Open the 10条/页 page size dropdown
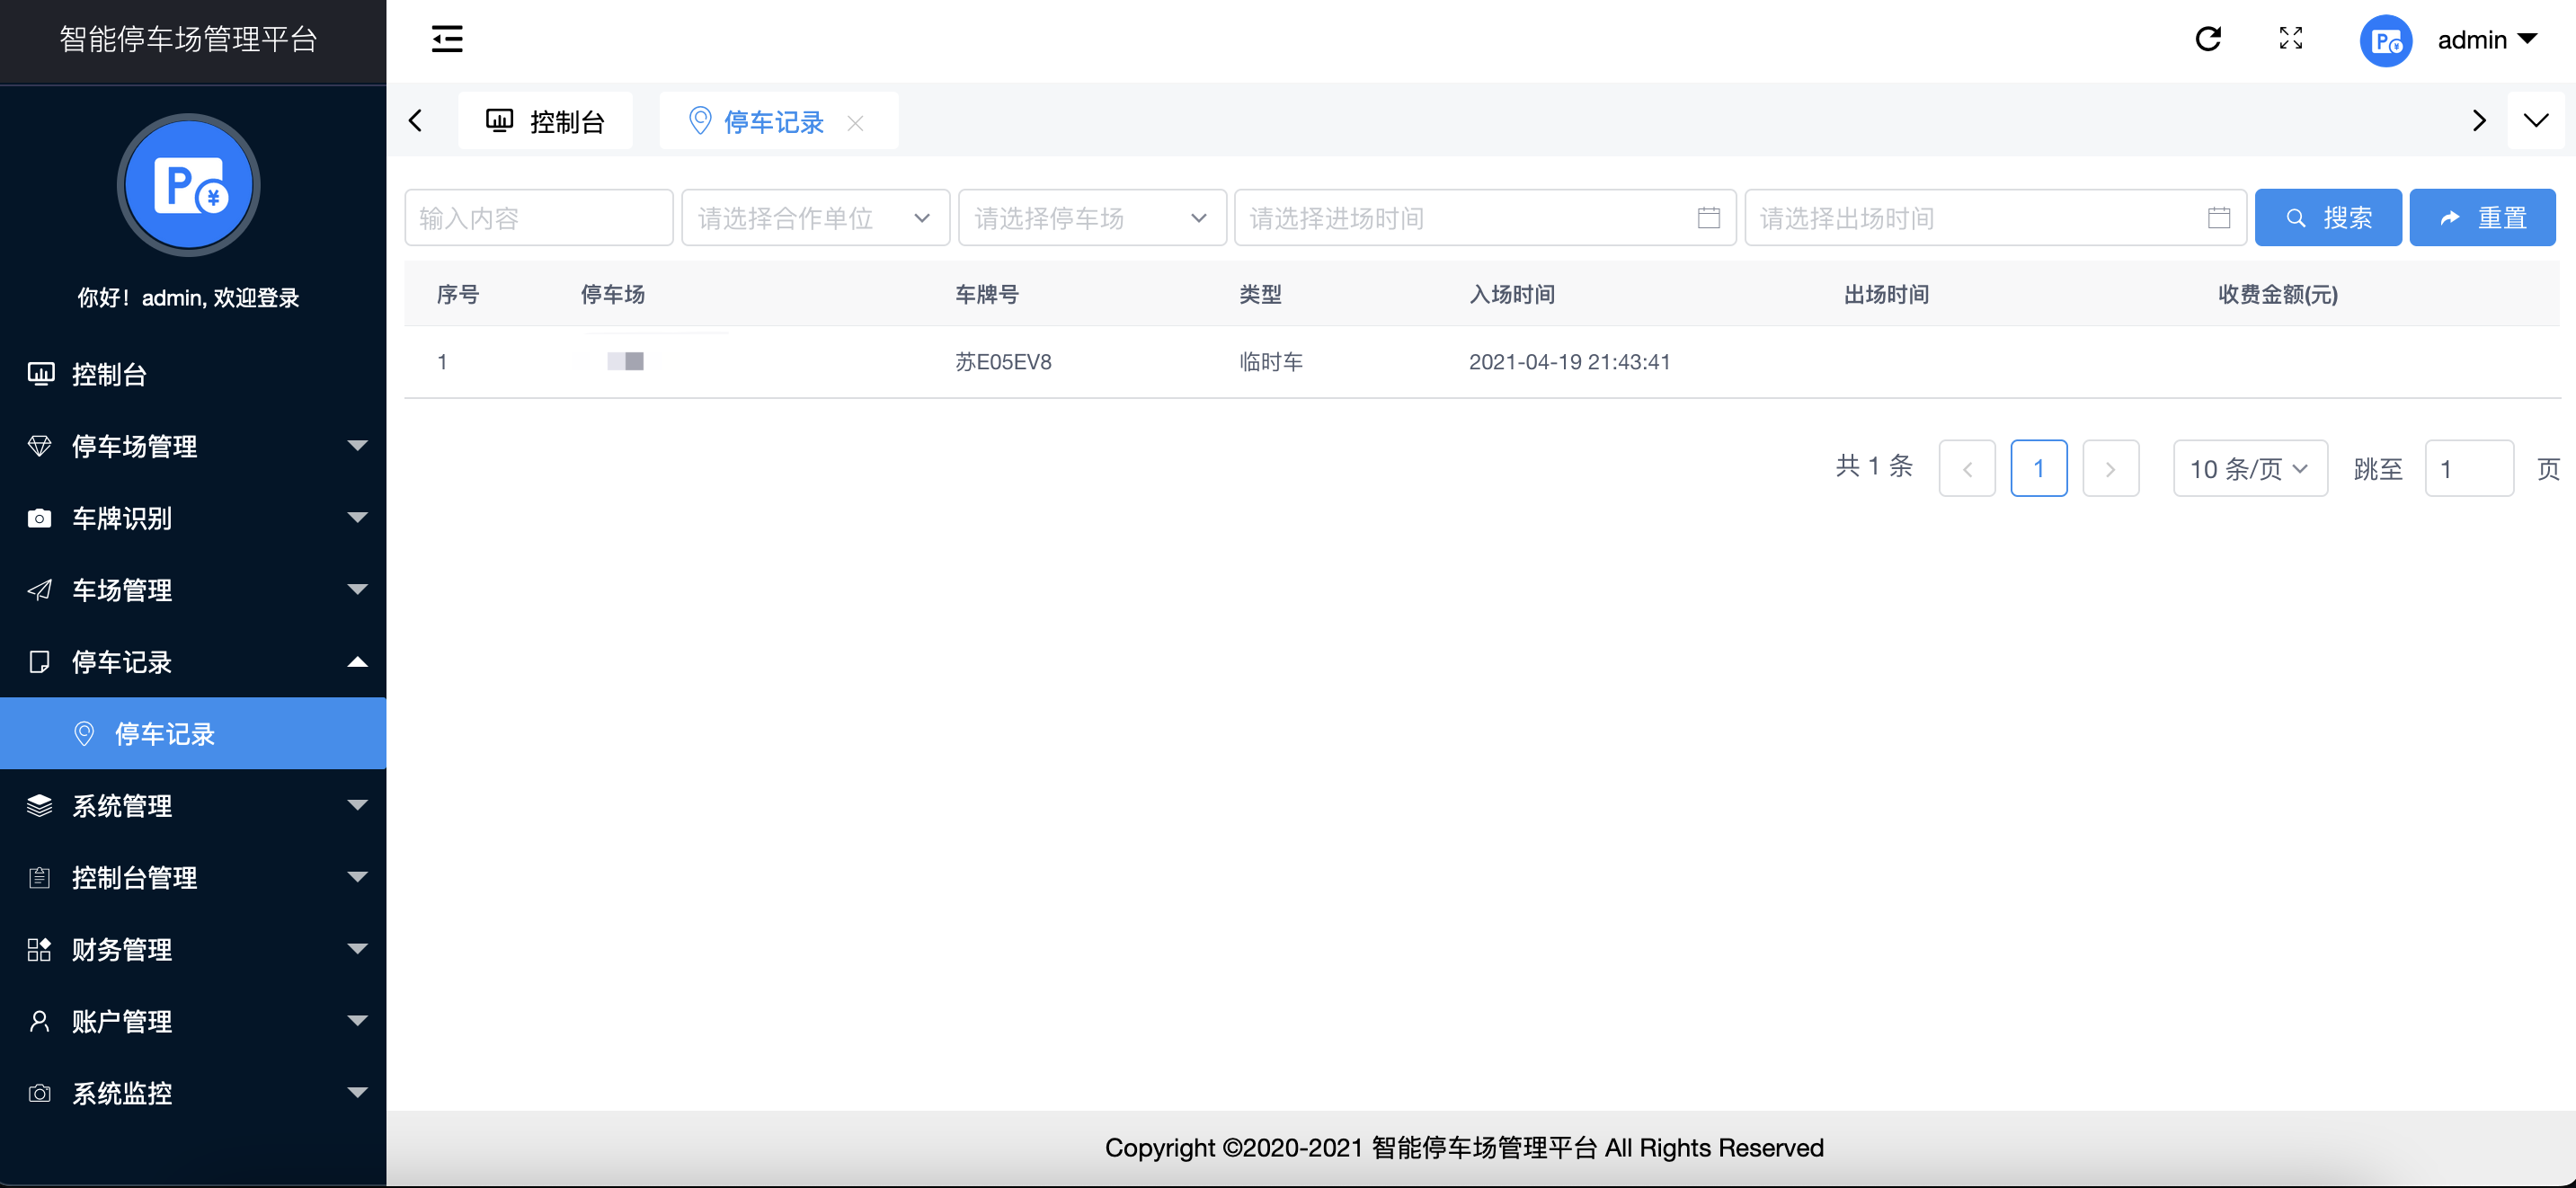Viewport: 2576px width, 1188px height. coord(2250,468)
